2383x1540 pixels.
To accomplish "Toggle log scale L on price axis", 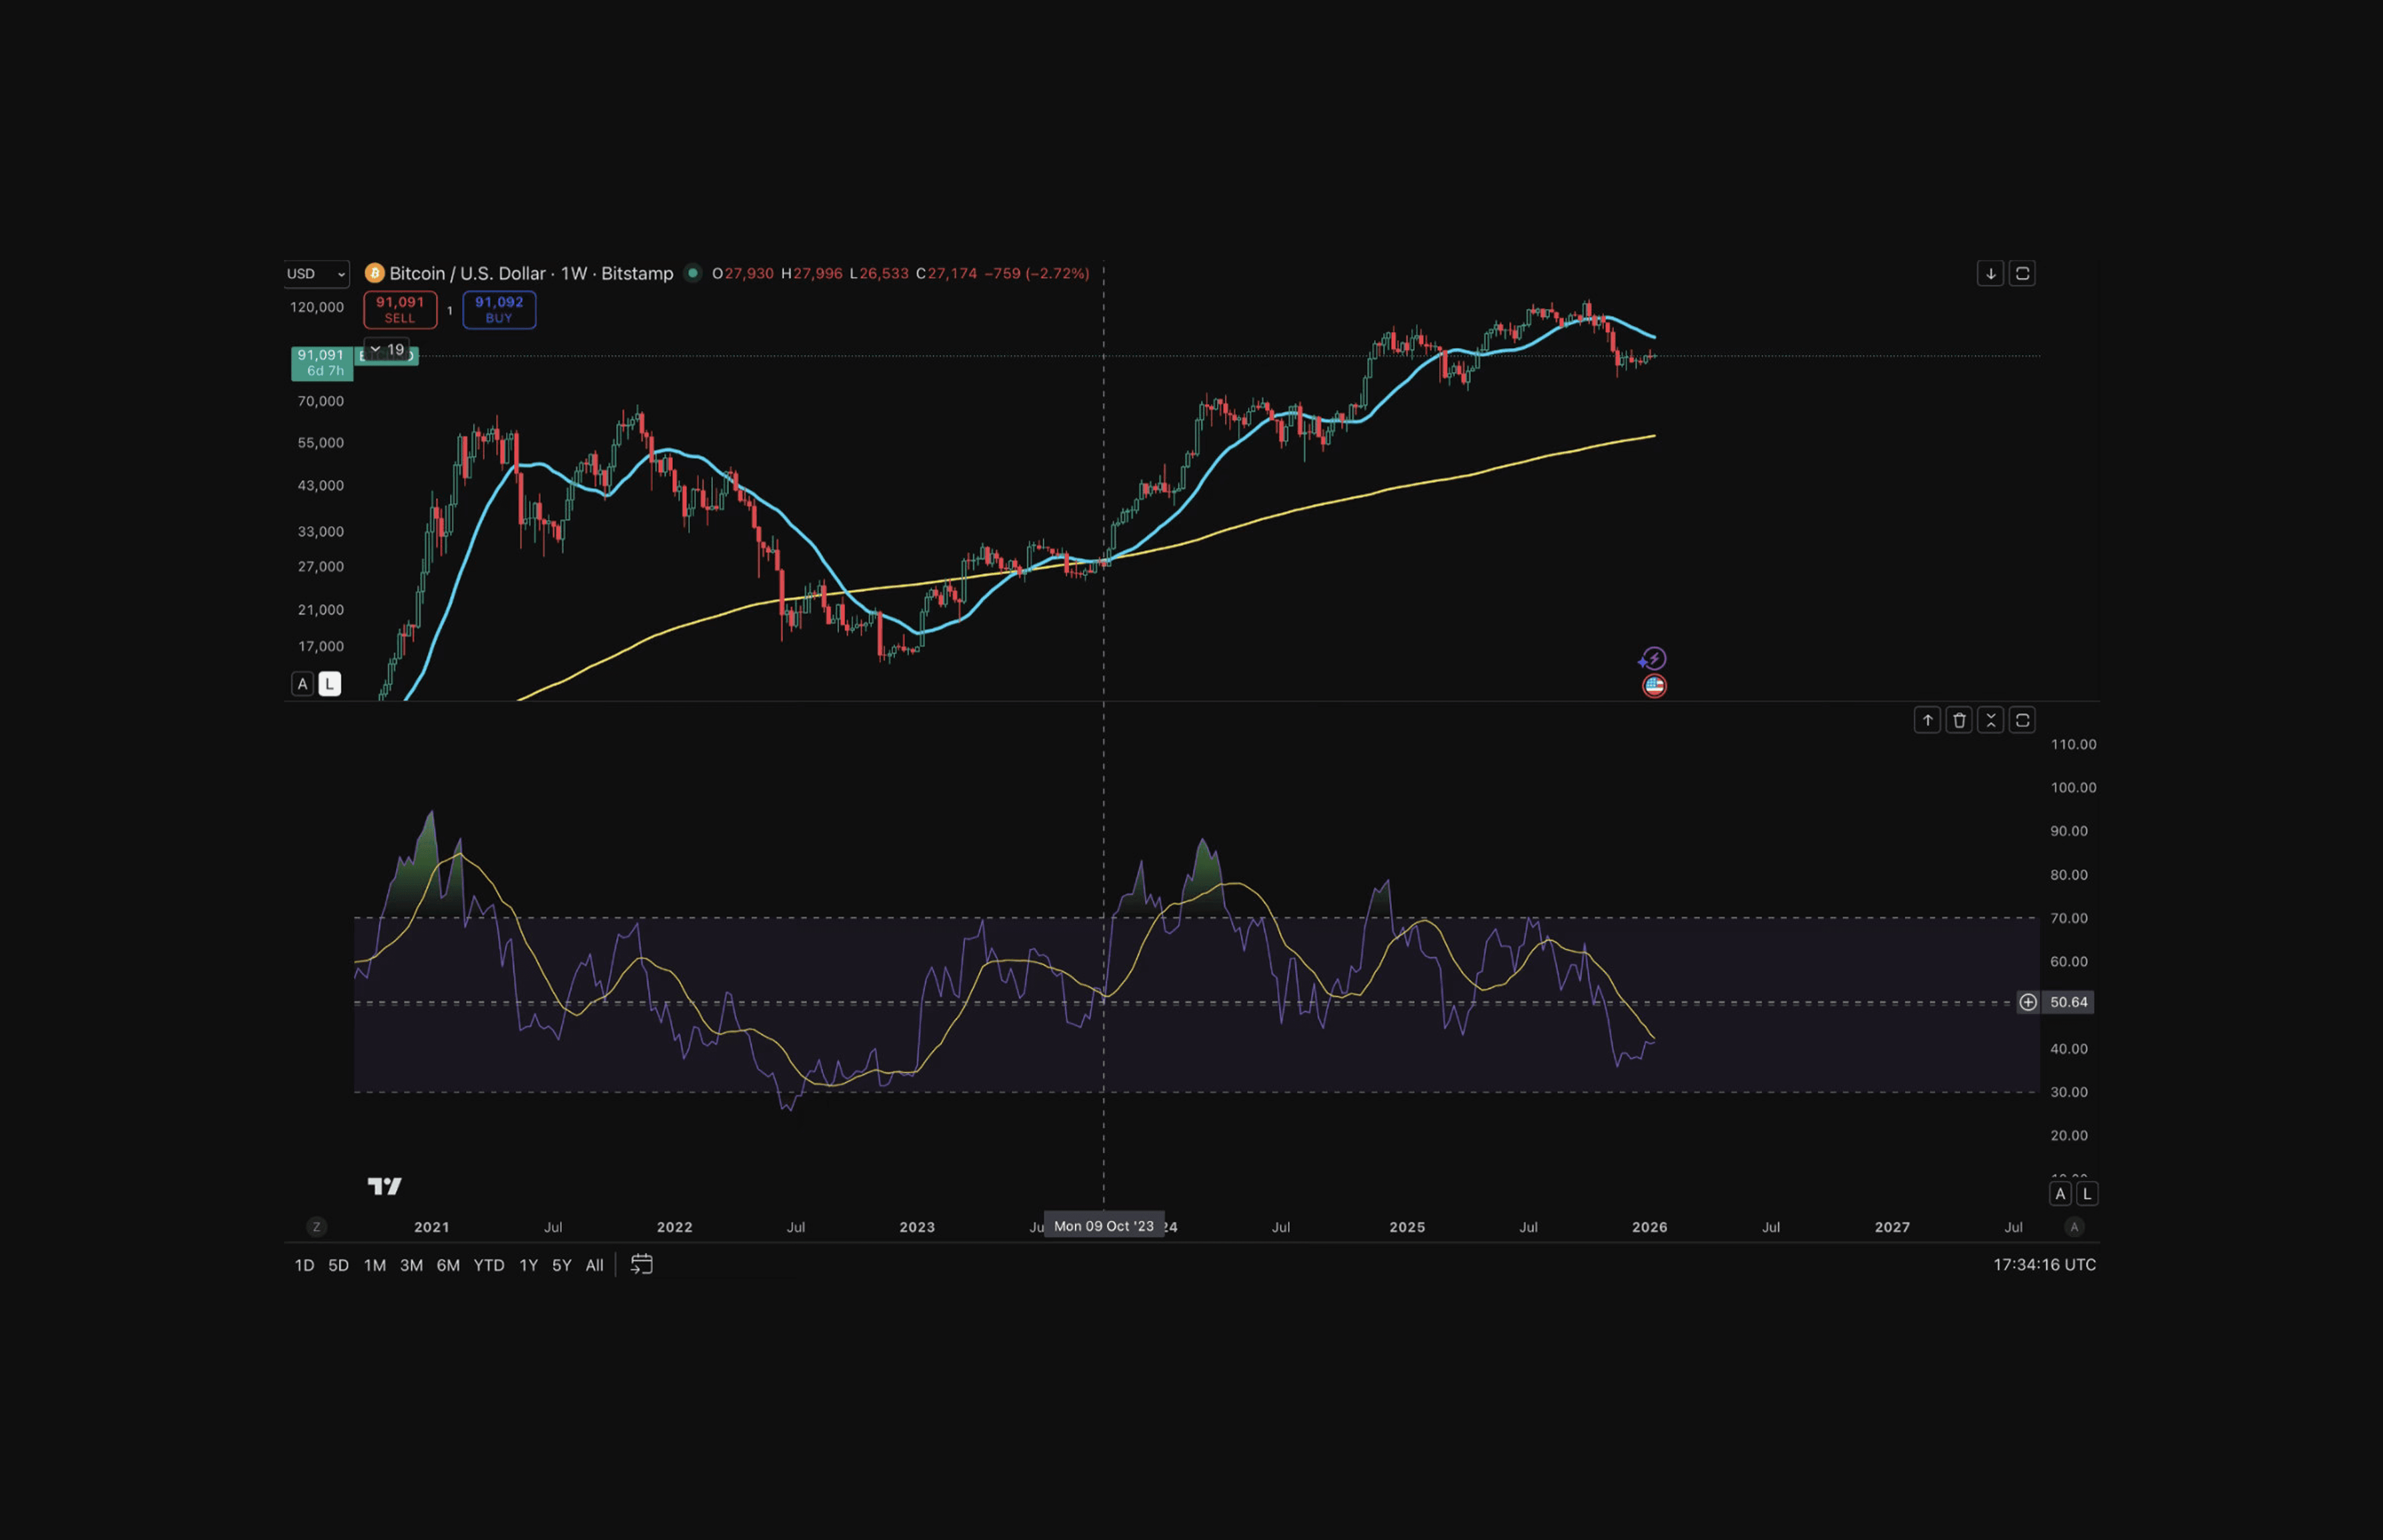I will pyautogui.click(x=329, y=684).
